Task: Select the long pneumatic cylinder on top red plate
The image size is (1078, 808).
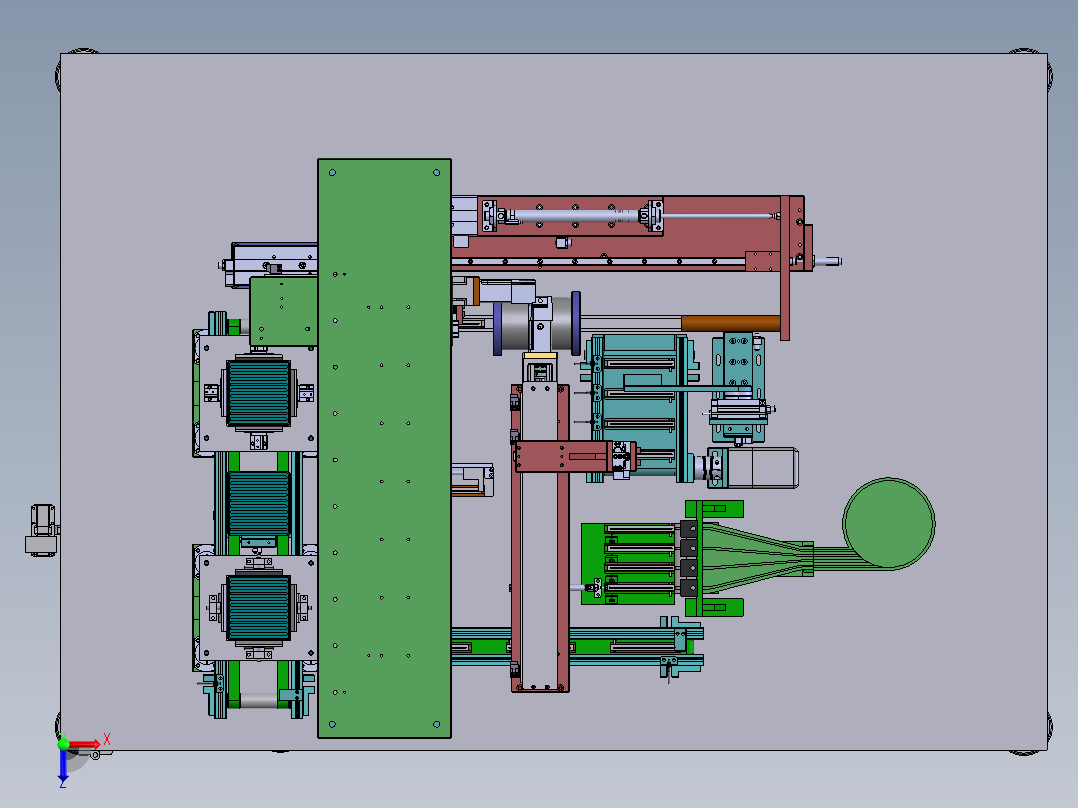Action: coord(574,216)
